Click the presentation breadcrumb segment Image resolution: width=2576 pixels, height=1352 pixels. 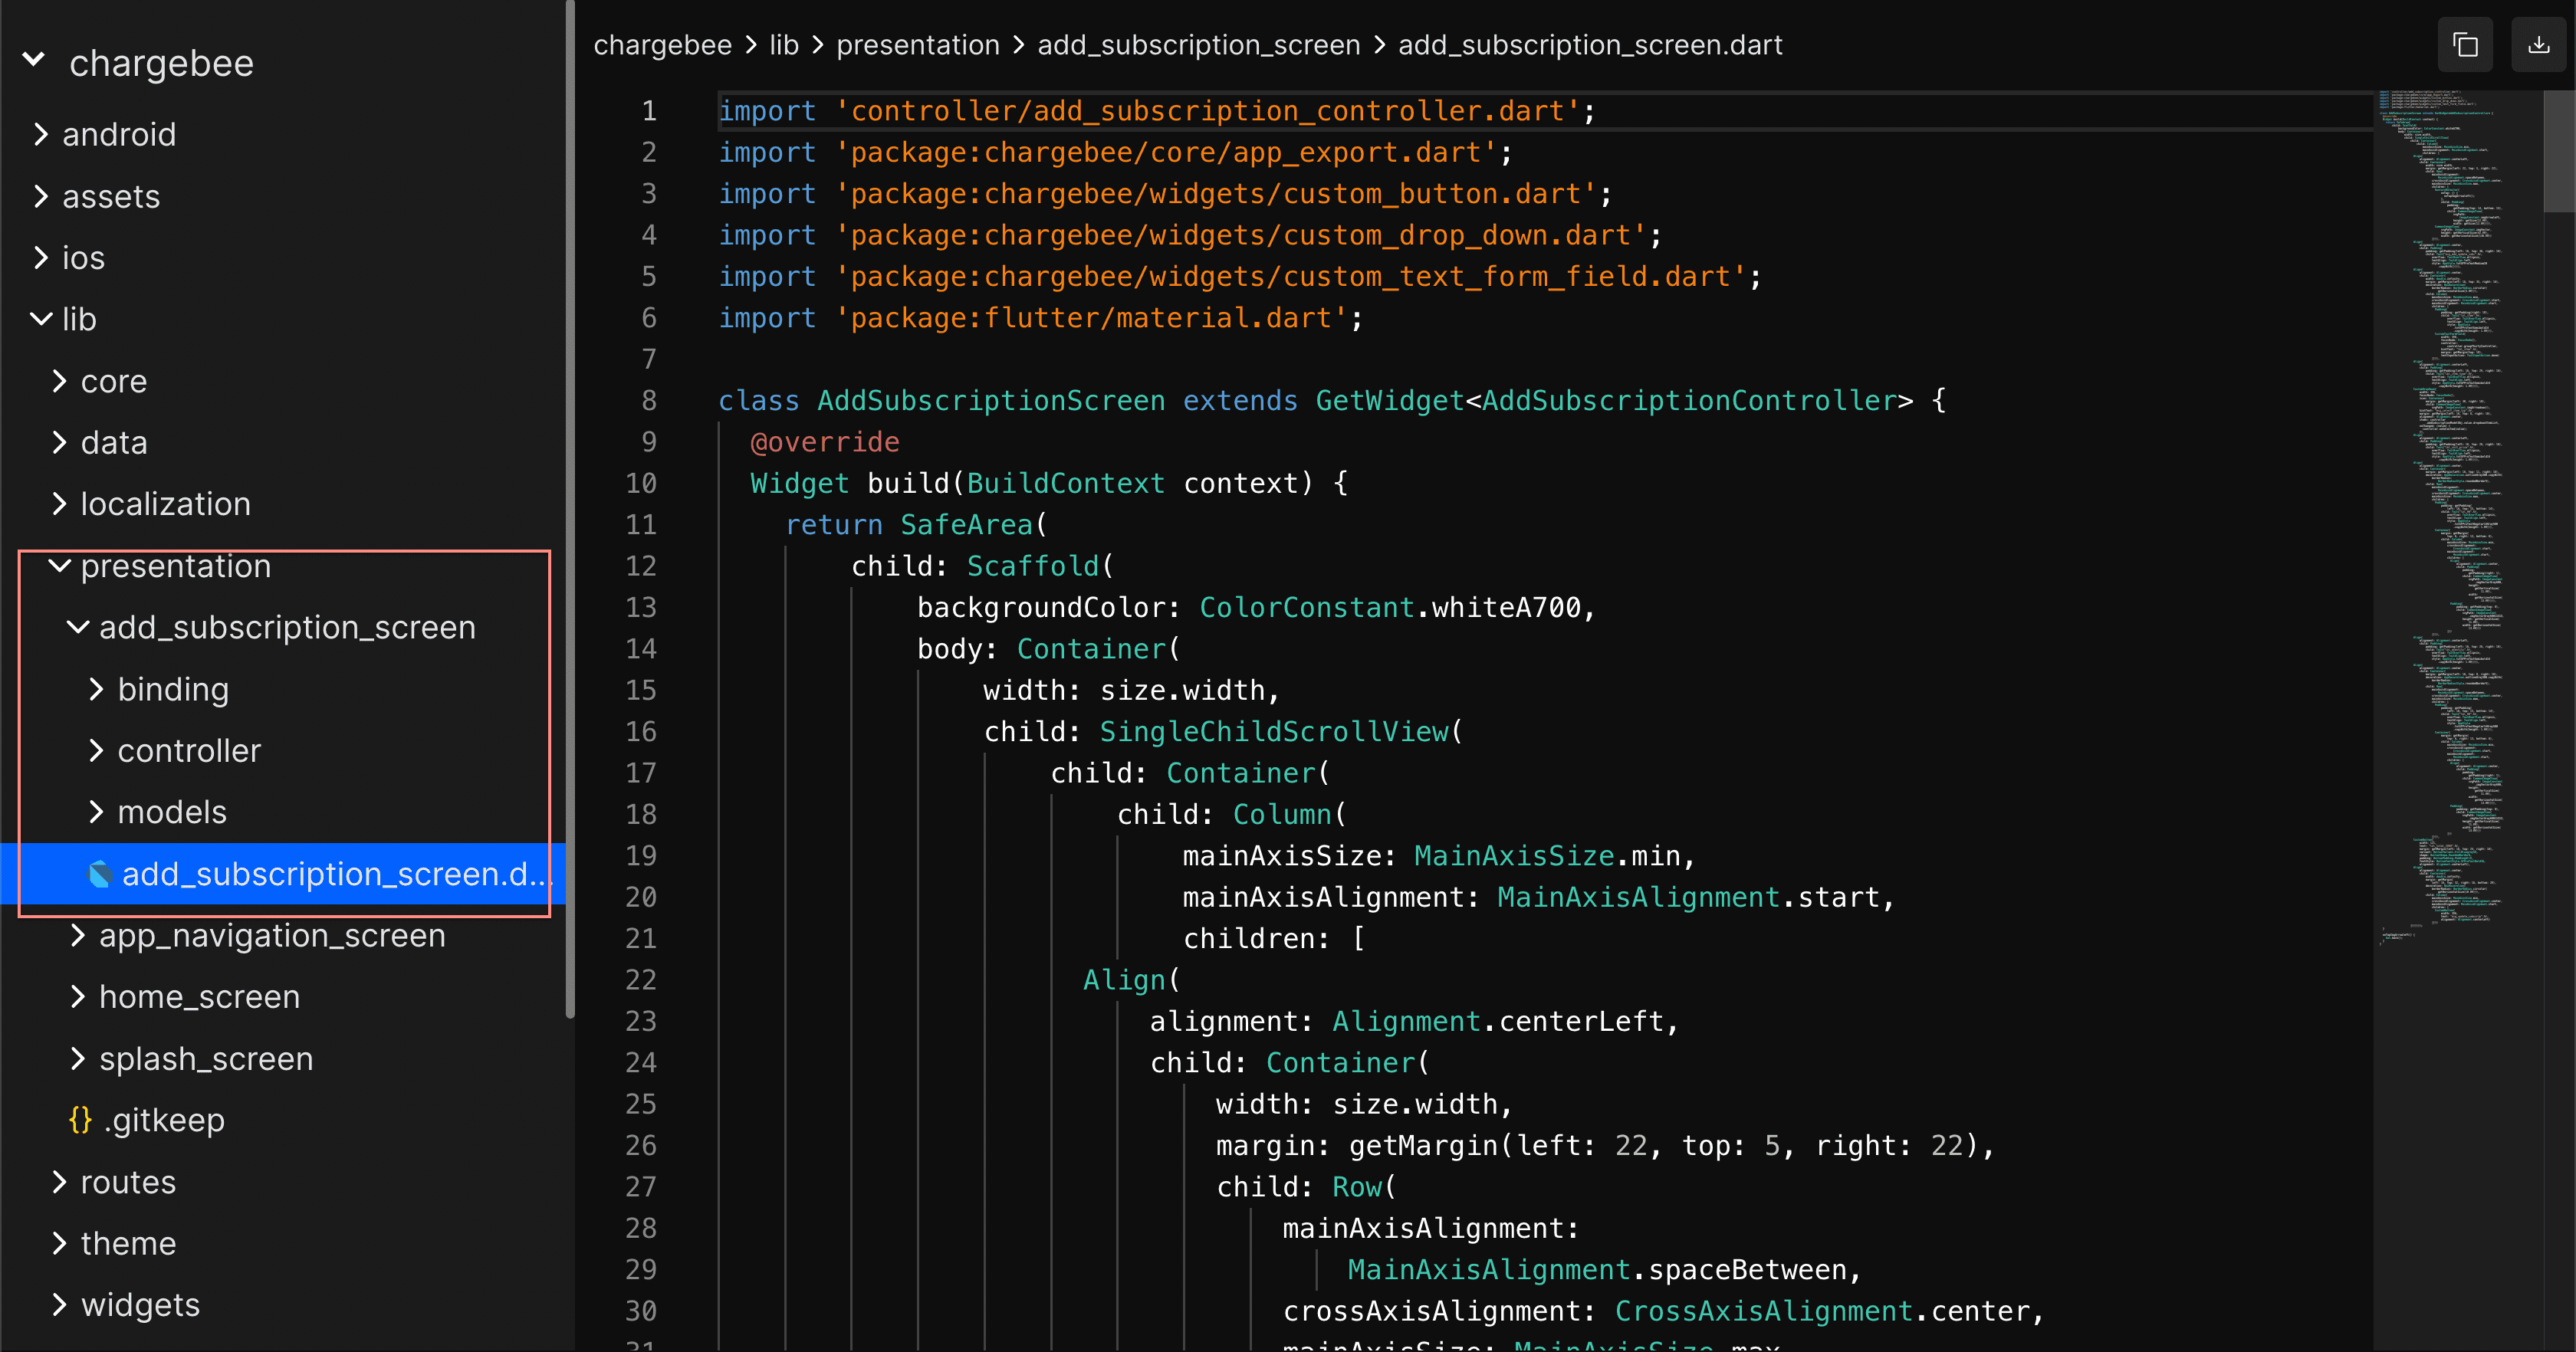[918, 45]
